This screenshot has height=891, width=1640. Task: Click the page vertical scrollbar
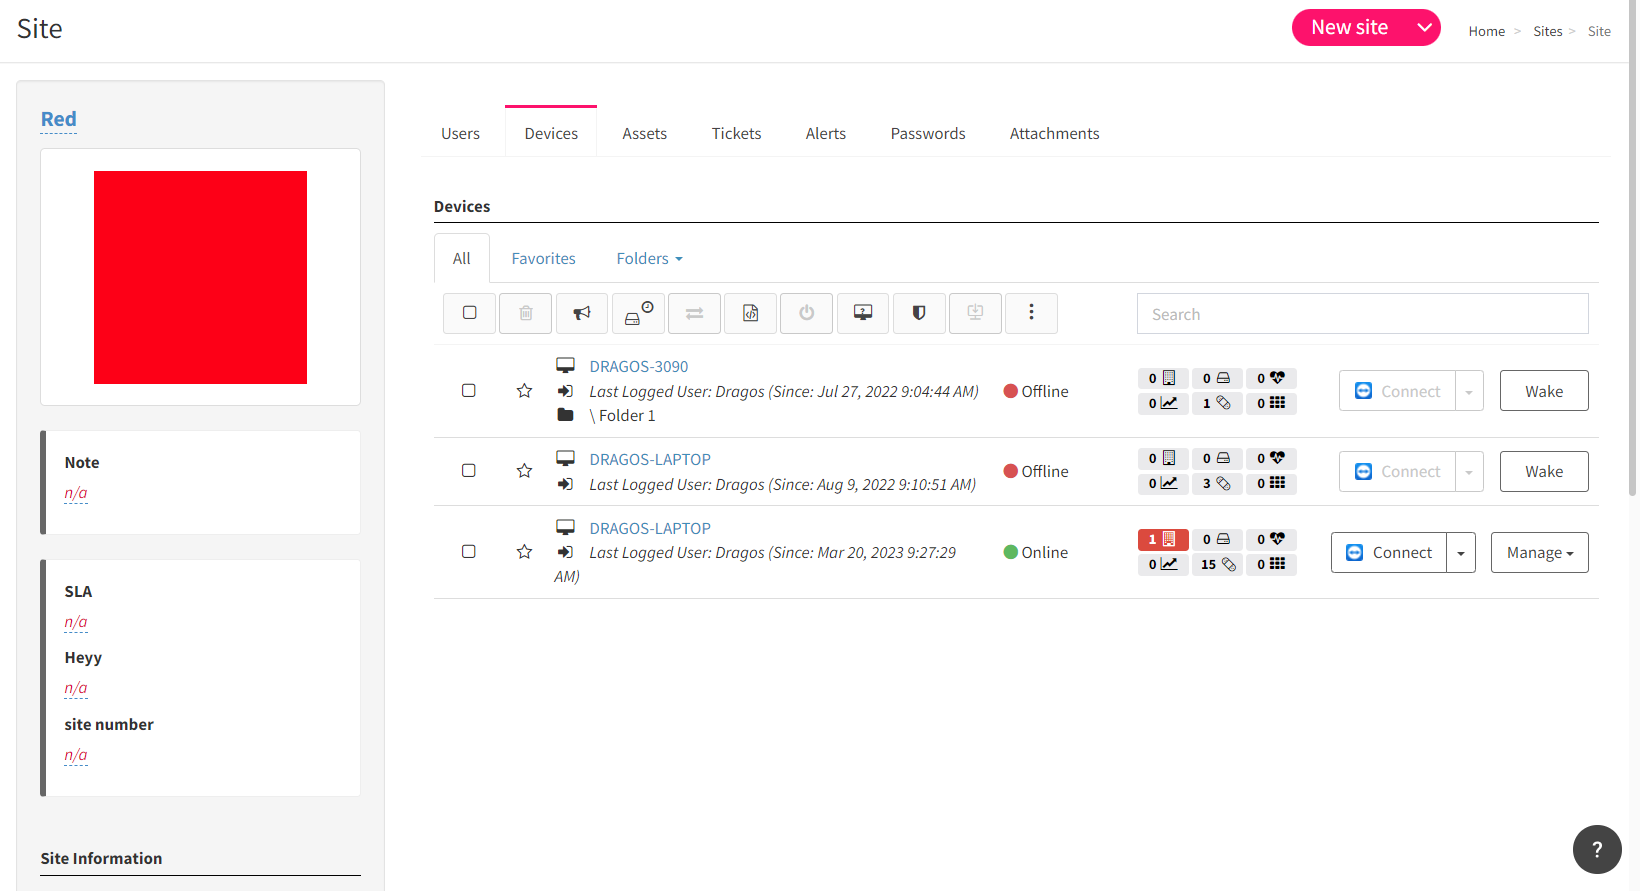1633,250
